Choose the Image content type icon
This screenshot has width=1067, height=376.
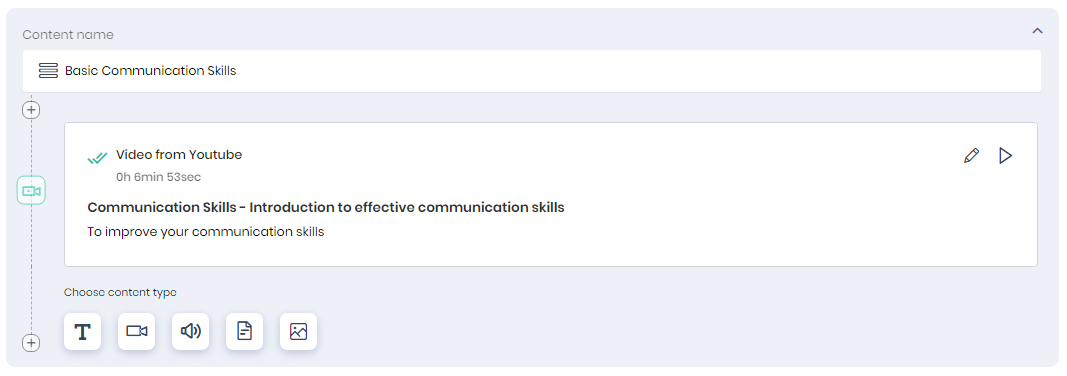tap(299, 332)
